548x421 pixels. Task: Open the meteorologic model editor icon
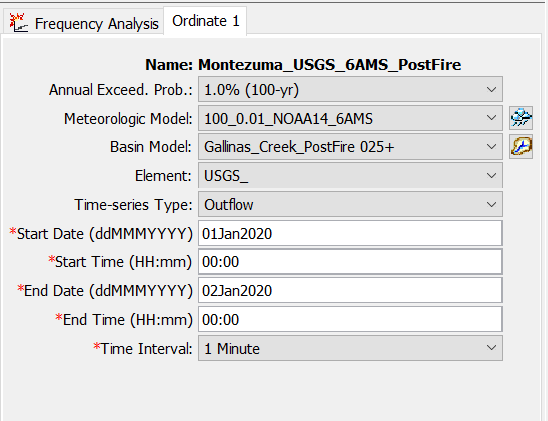click(521, 118)
